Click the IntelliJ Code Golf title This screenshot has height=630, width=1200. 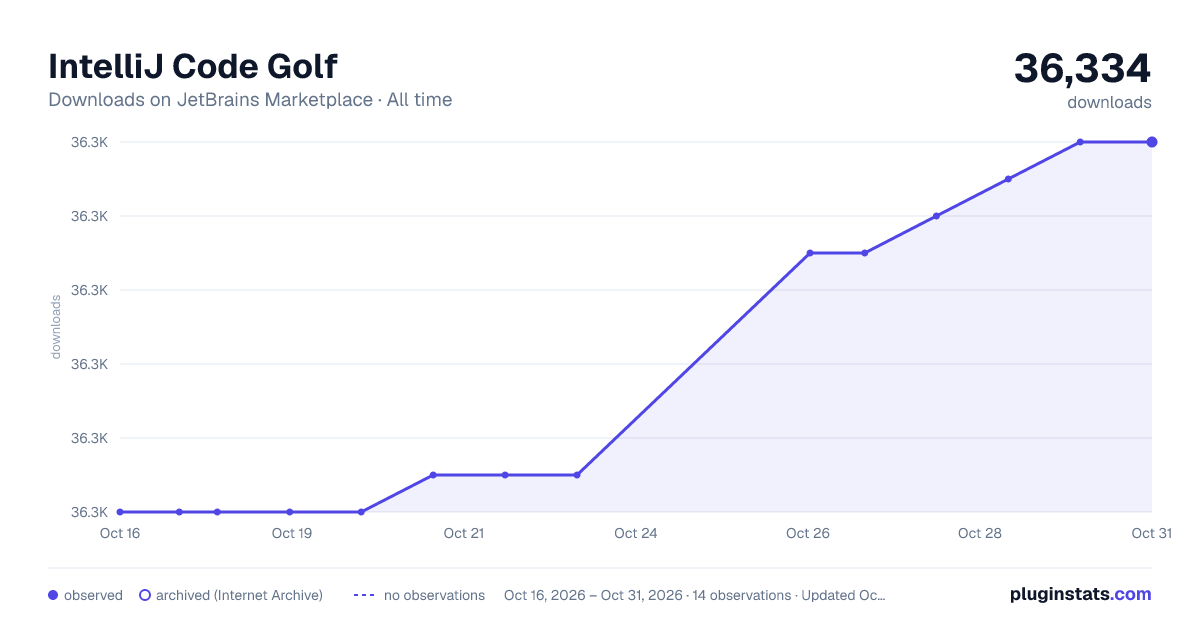coord(193,66)
